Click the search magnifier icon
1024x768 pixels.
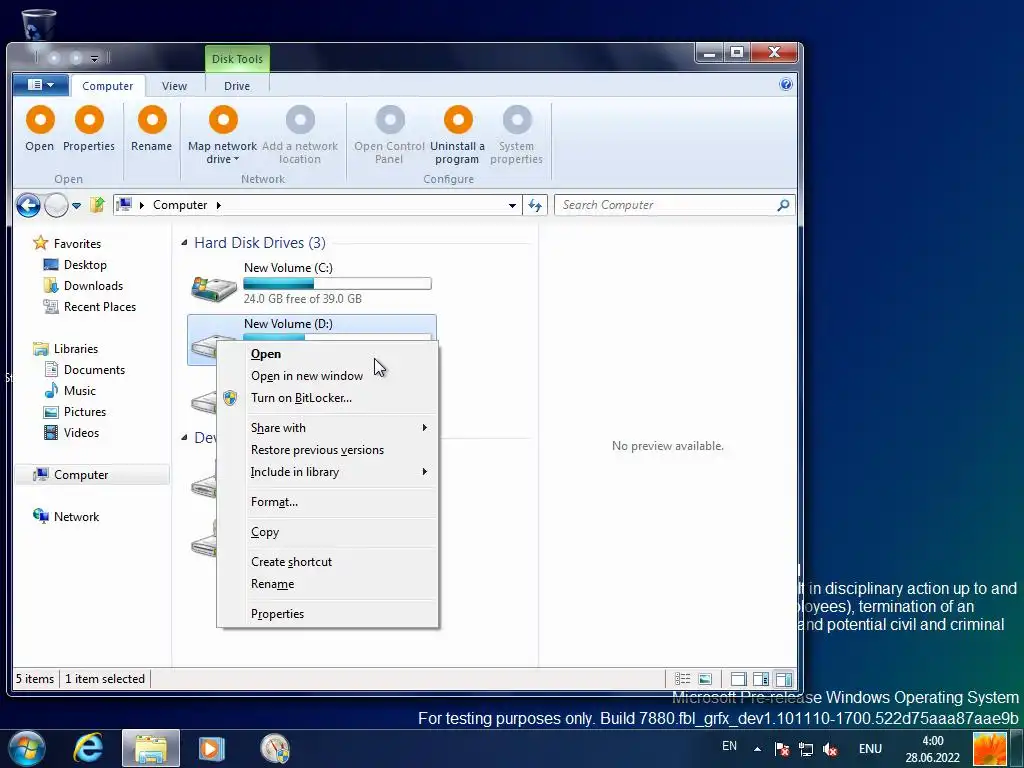[783, 205]
